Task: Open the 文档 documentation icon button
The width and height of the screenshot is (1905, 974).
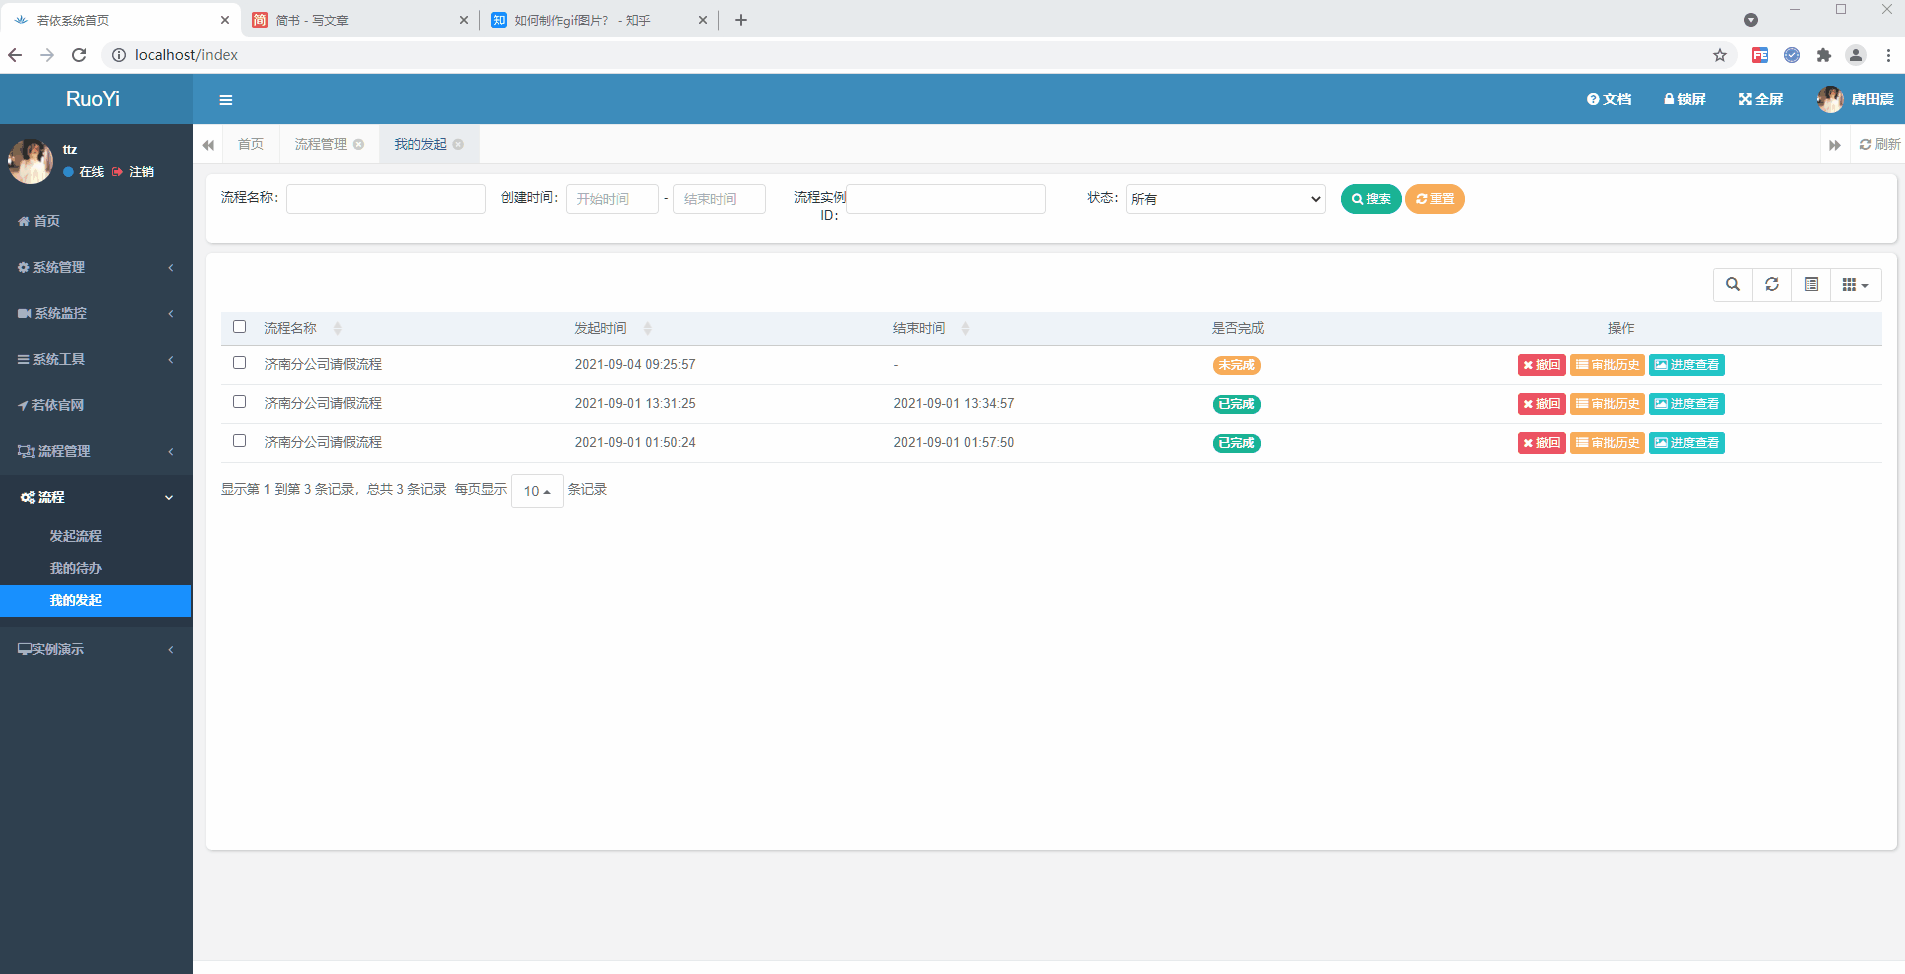Action: point(1608,99)
